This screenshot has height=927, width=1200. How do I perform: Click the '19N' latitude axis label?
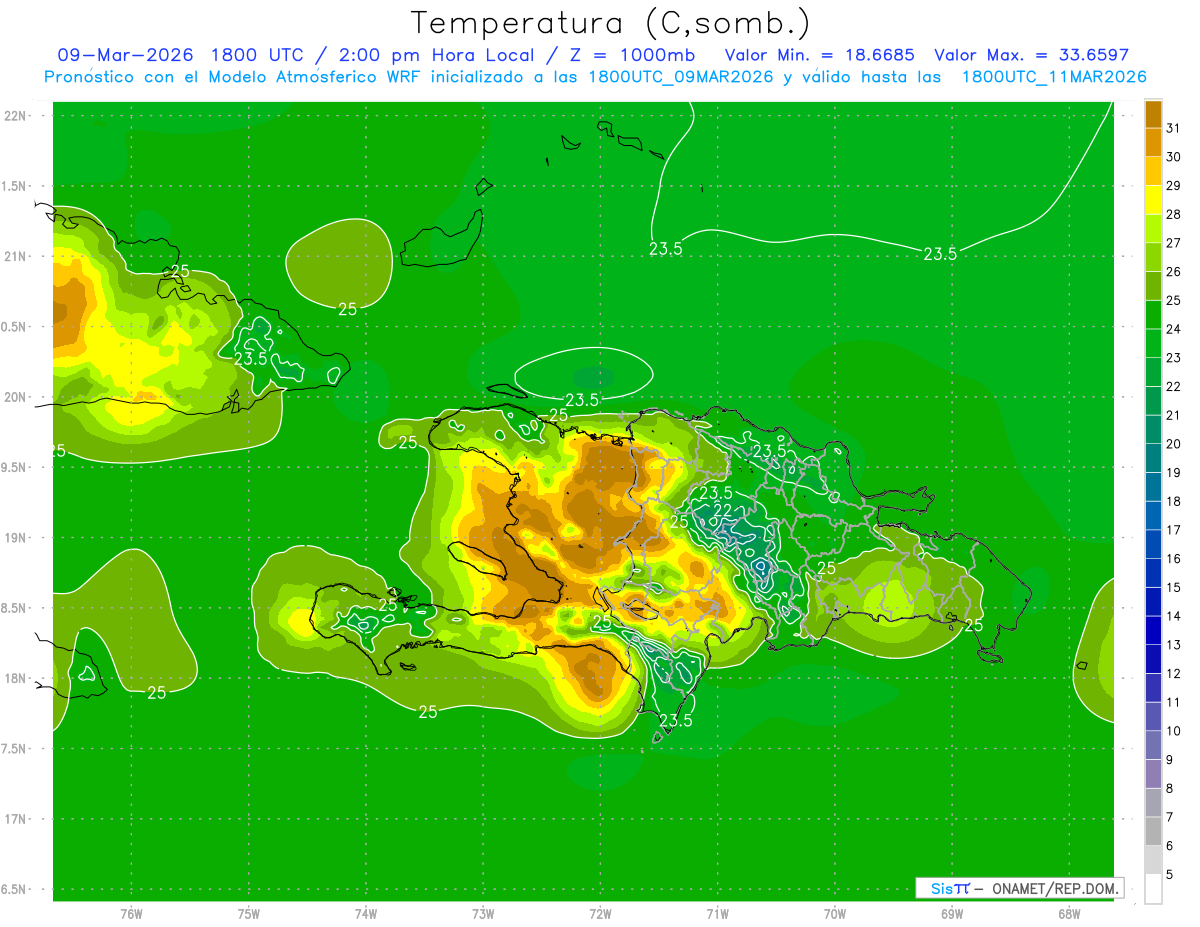tap(15, 537)
